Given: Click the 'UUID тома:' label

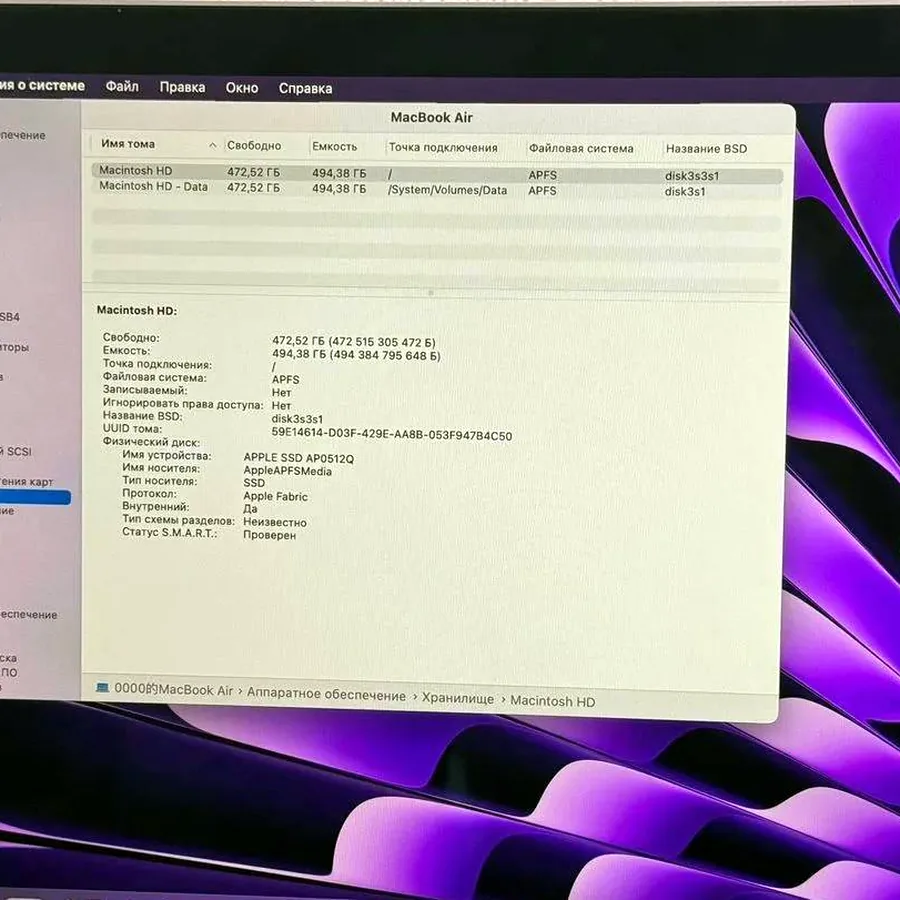Looking at the screenshot, I should pyautogui.click(x=132, y=429).
